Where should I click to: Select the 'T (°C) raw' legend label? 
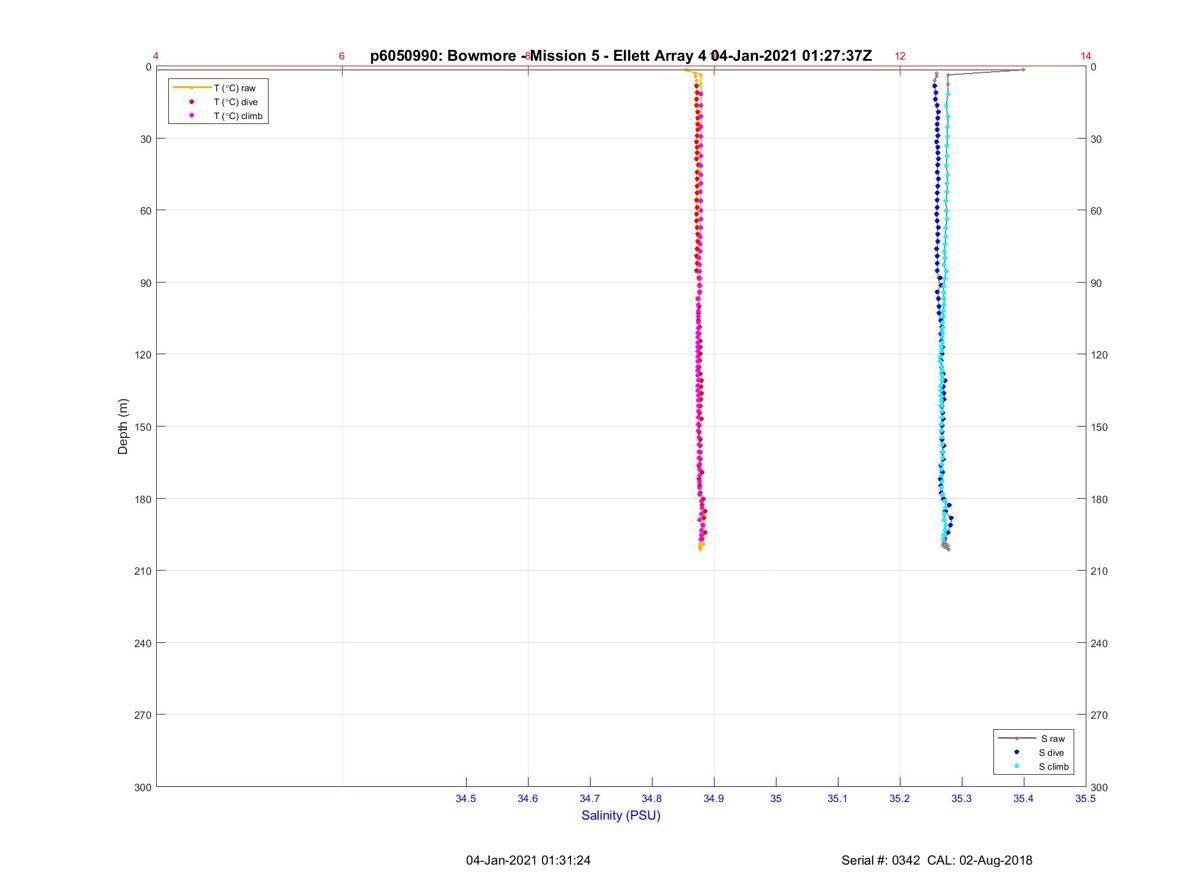(234, 88)
